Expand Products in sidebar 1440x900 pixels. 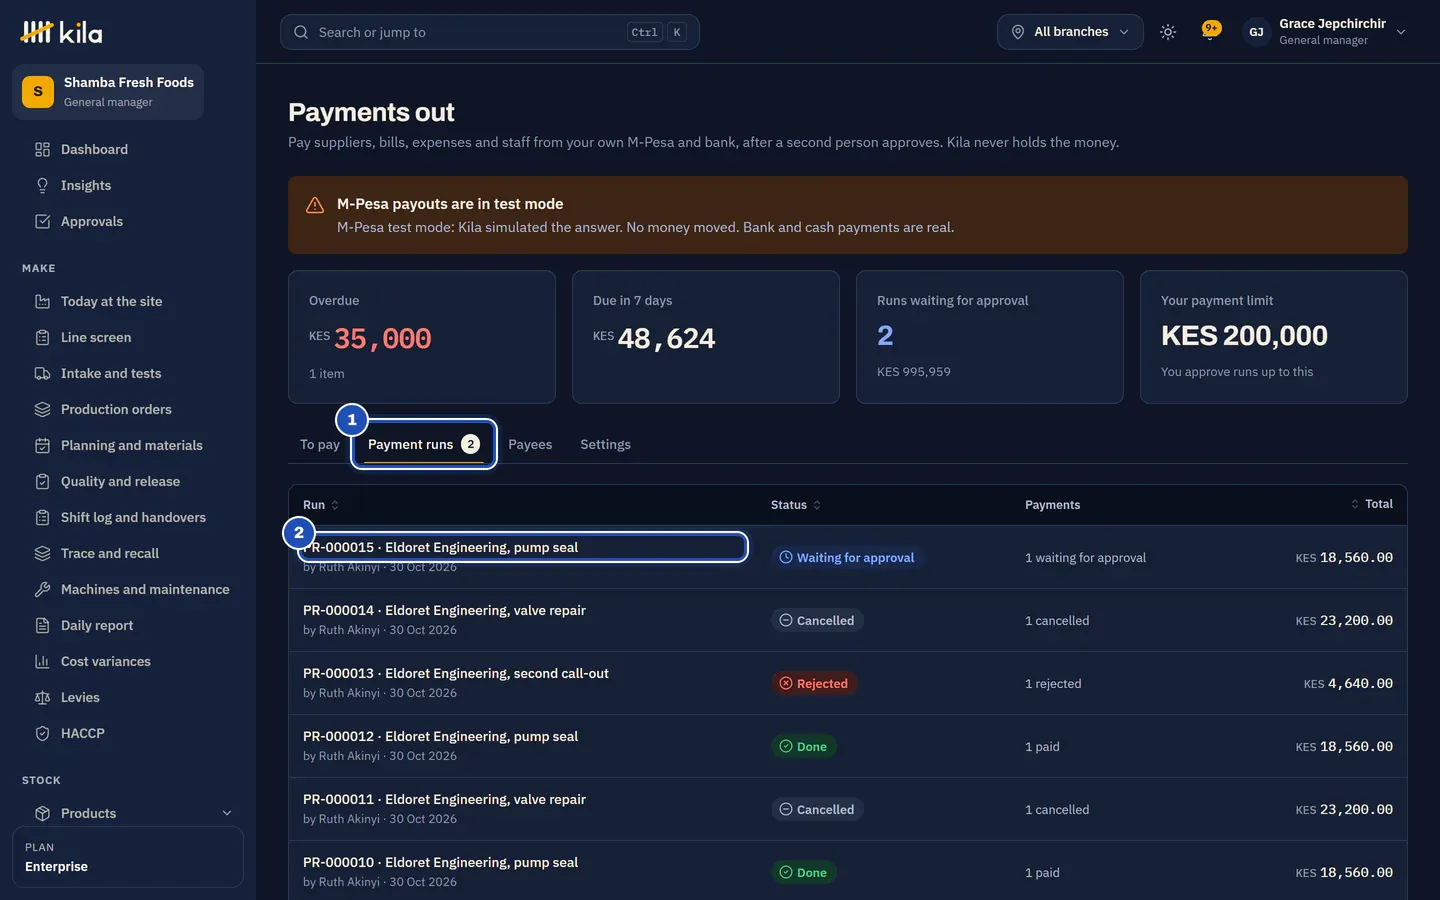click(128, 813)
